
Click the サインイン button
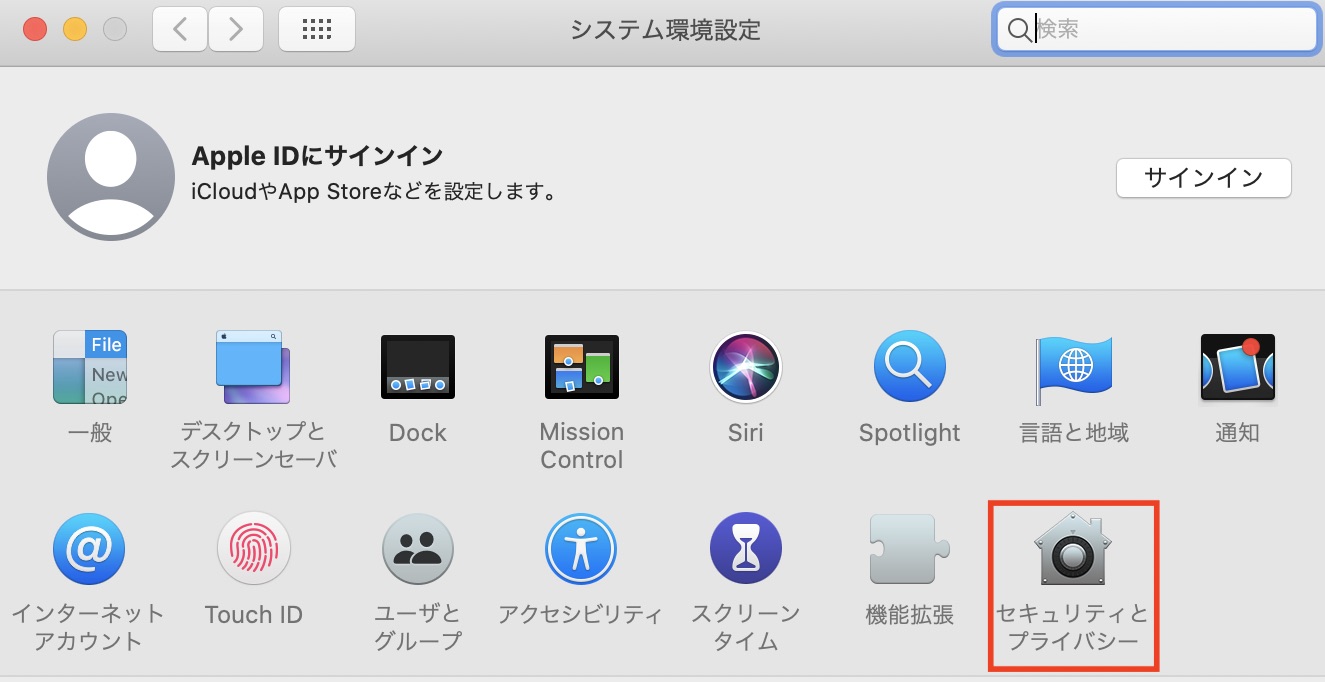click(x=1203, y=179)
